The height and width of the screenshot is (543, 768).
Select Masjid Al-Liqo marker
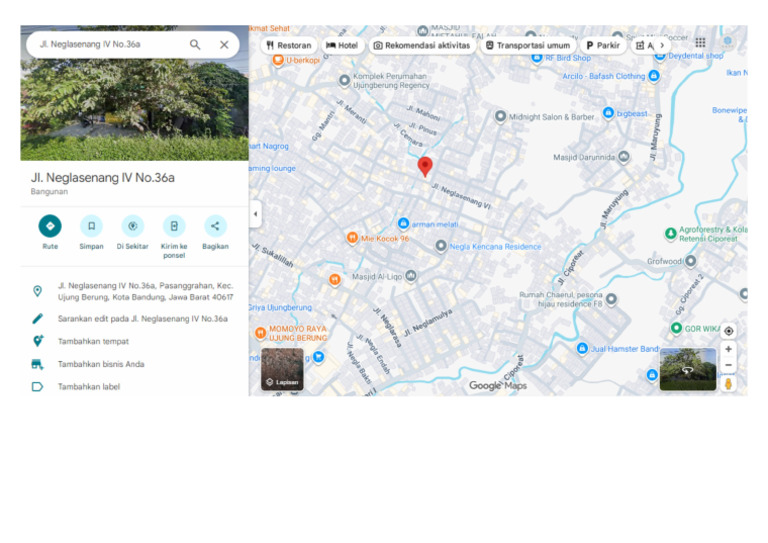[x=410, y=277]
